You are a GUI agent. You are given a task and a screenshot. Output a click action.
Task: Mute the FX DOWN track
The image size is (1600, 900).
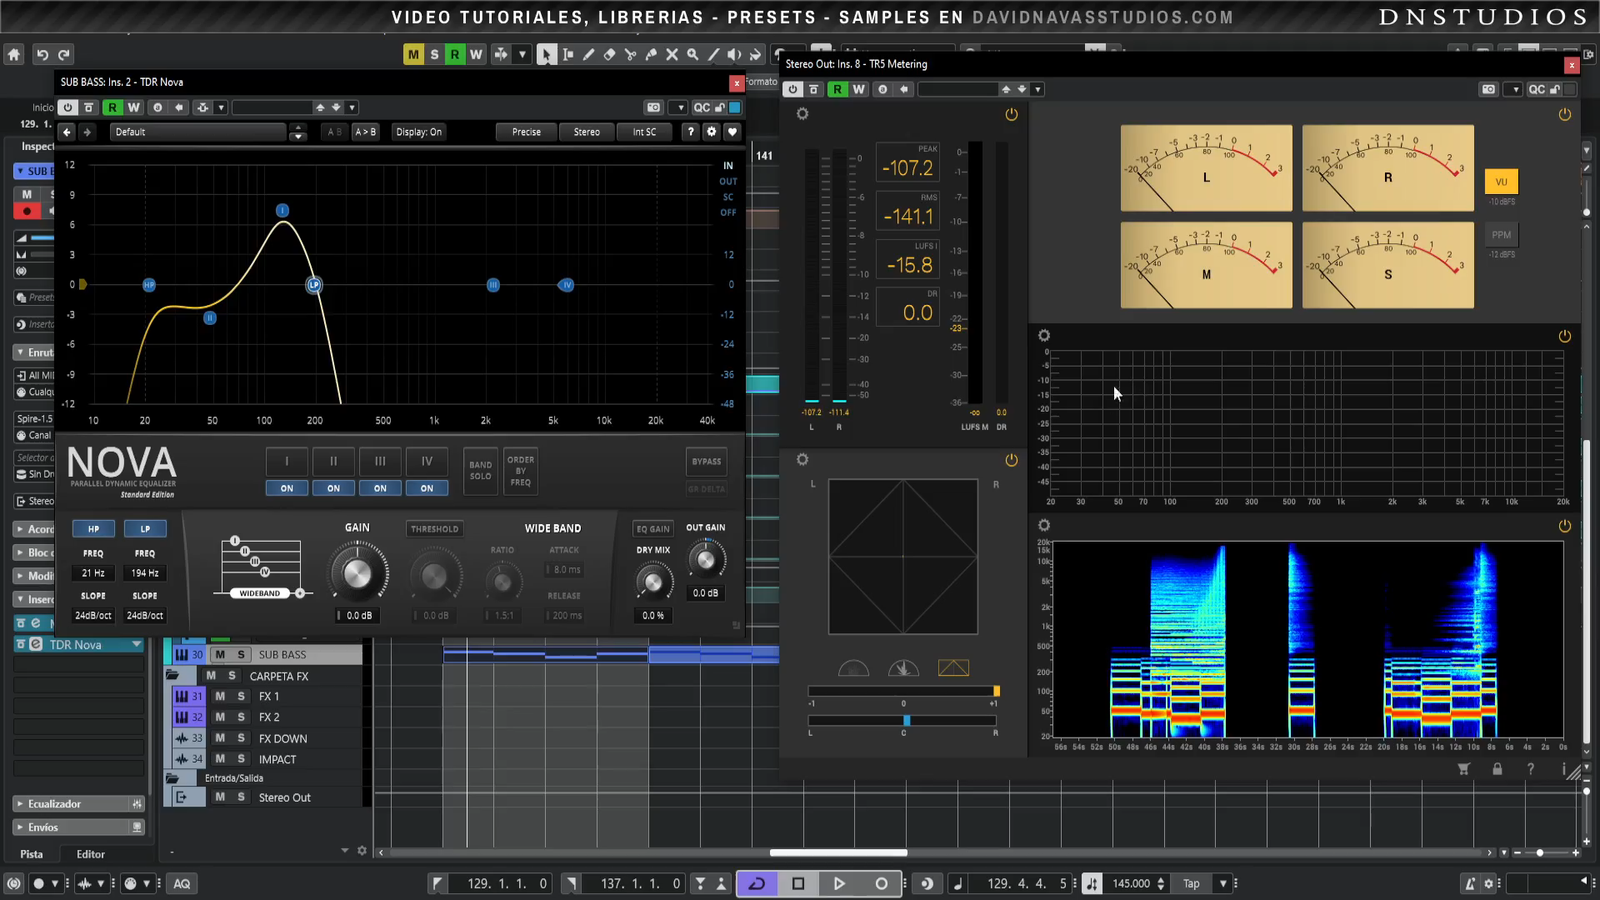point(220,738)
